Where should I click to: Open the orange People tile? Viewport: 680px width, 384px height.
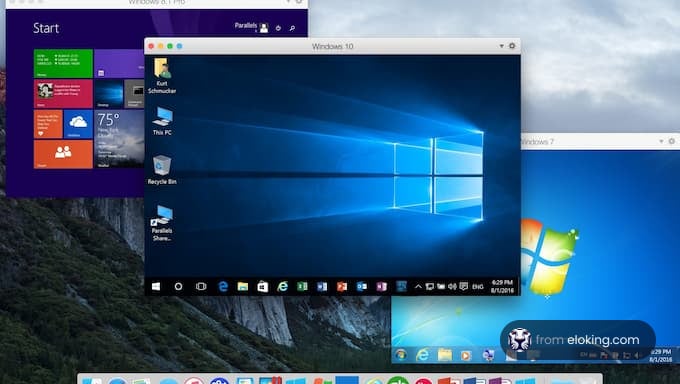tap(63, 154)
